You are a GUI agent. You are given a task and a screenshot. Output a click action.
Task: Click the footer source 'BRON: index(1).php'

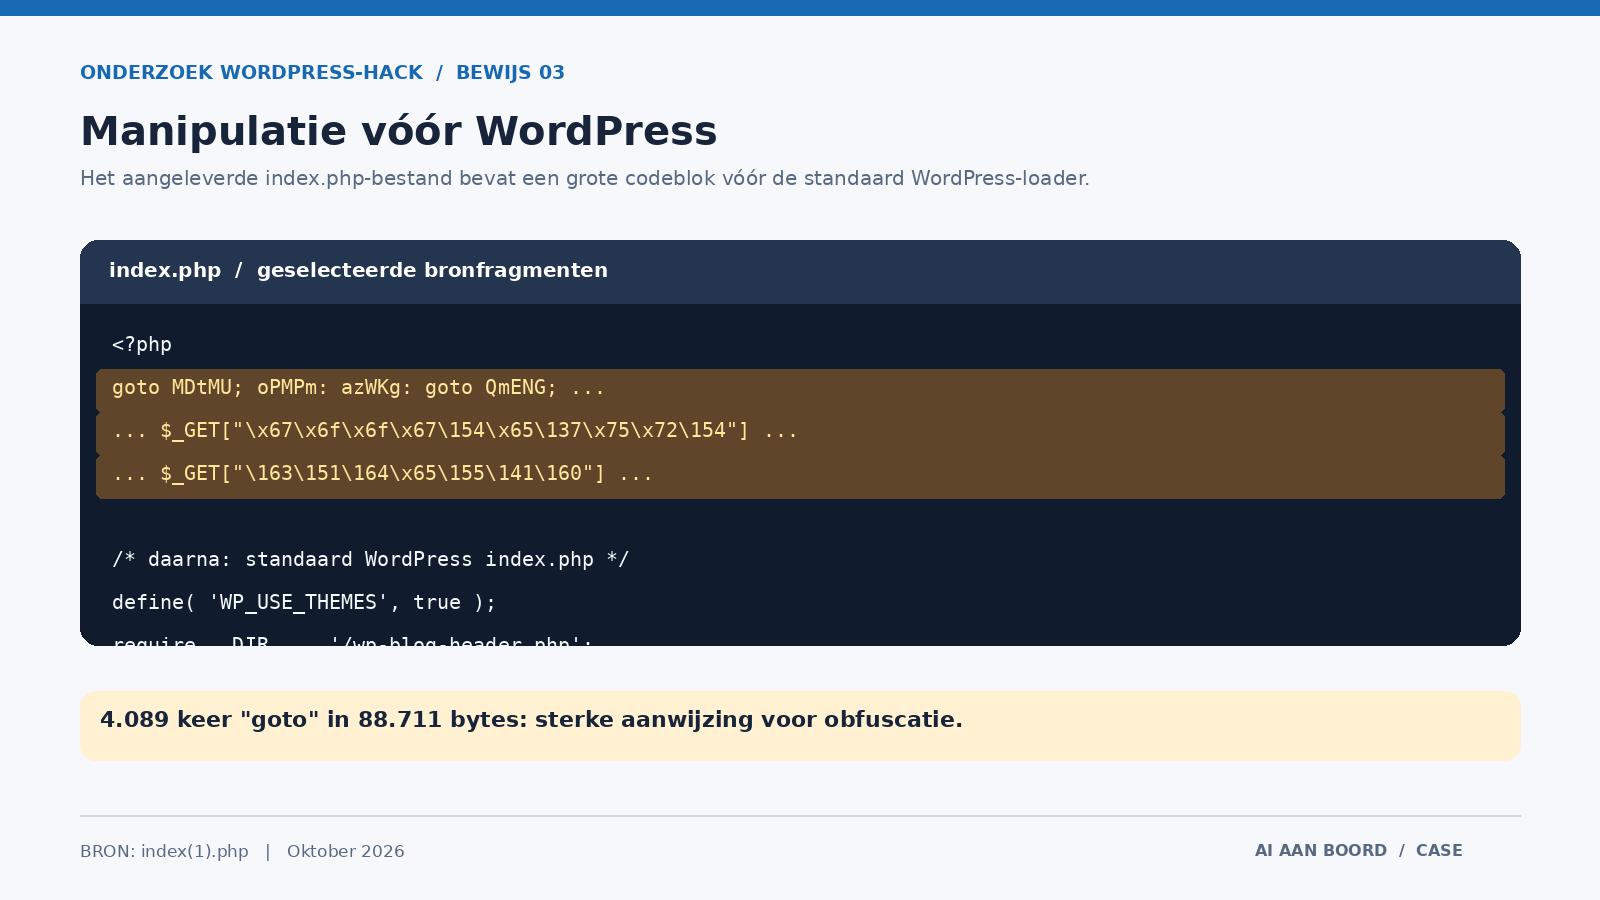coord(164,851)
